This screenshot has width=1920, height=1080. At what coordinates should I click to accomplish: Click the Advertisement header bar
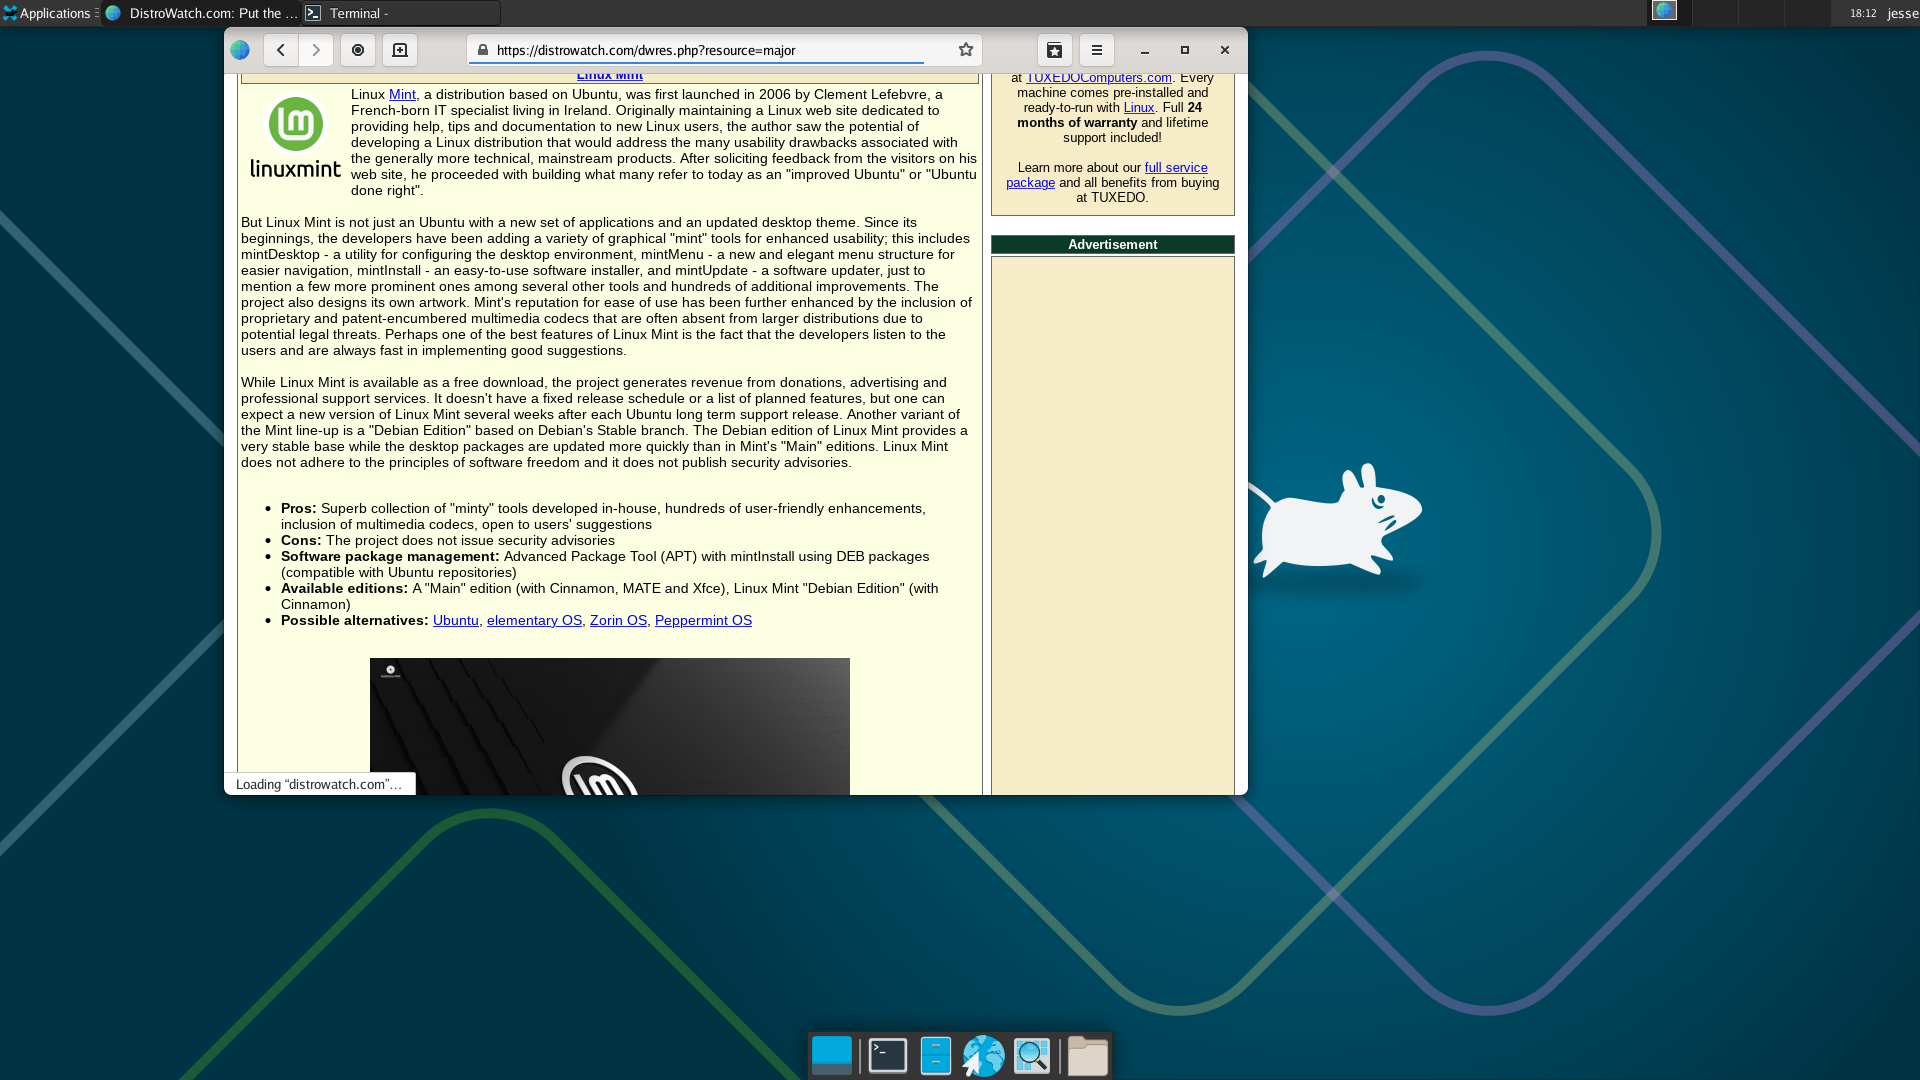(1113, 245)
